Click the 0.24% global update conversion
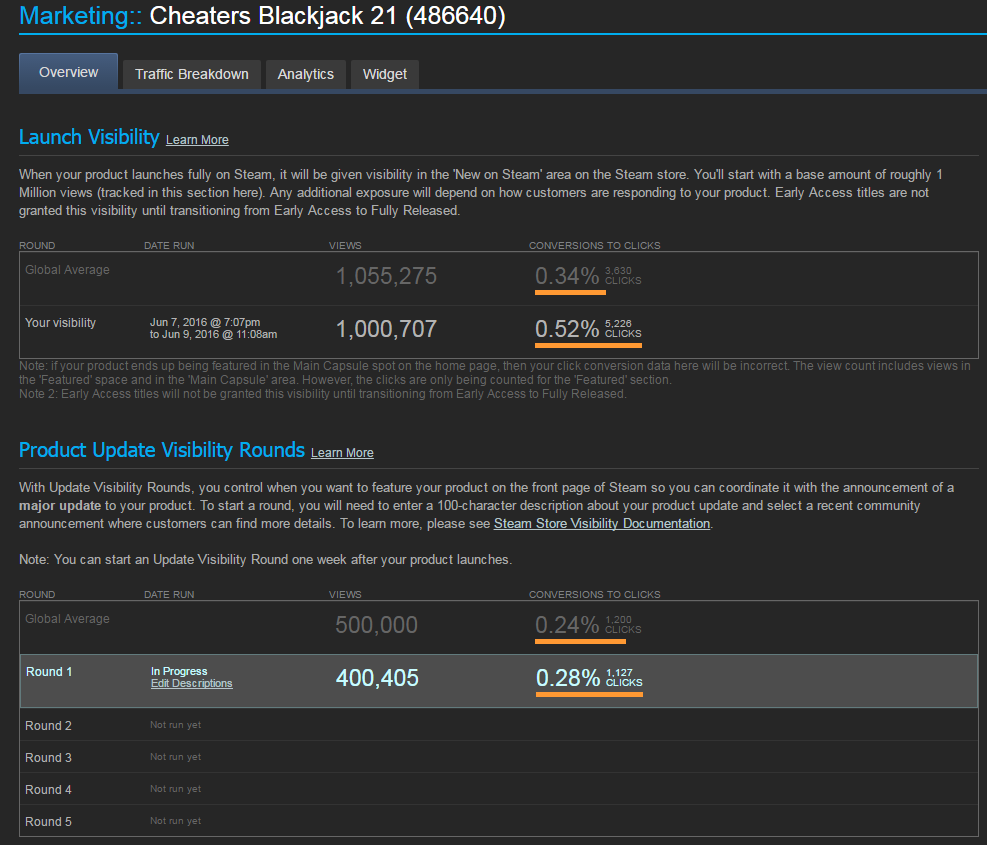 coord(567,625)
